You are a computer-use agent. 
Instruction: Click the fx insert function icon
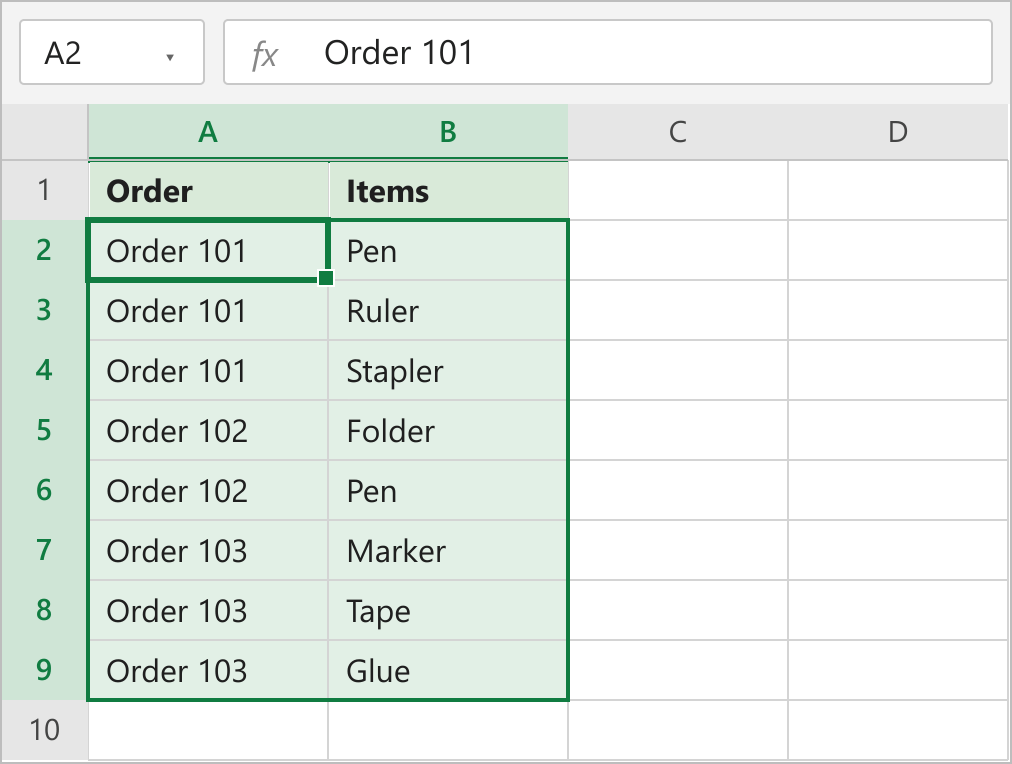(265, 54)
